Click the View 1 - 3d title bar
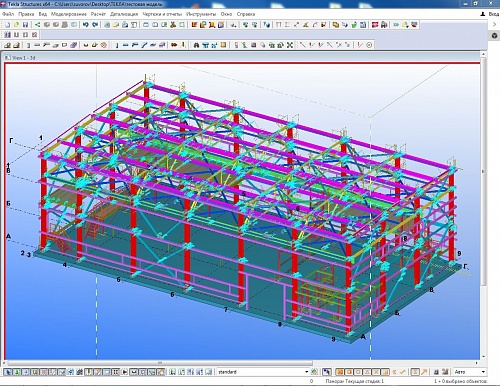Image resolution: width=500 pixels, height=386 pixels. (x=242, y=58)
